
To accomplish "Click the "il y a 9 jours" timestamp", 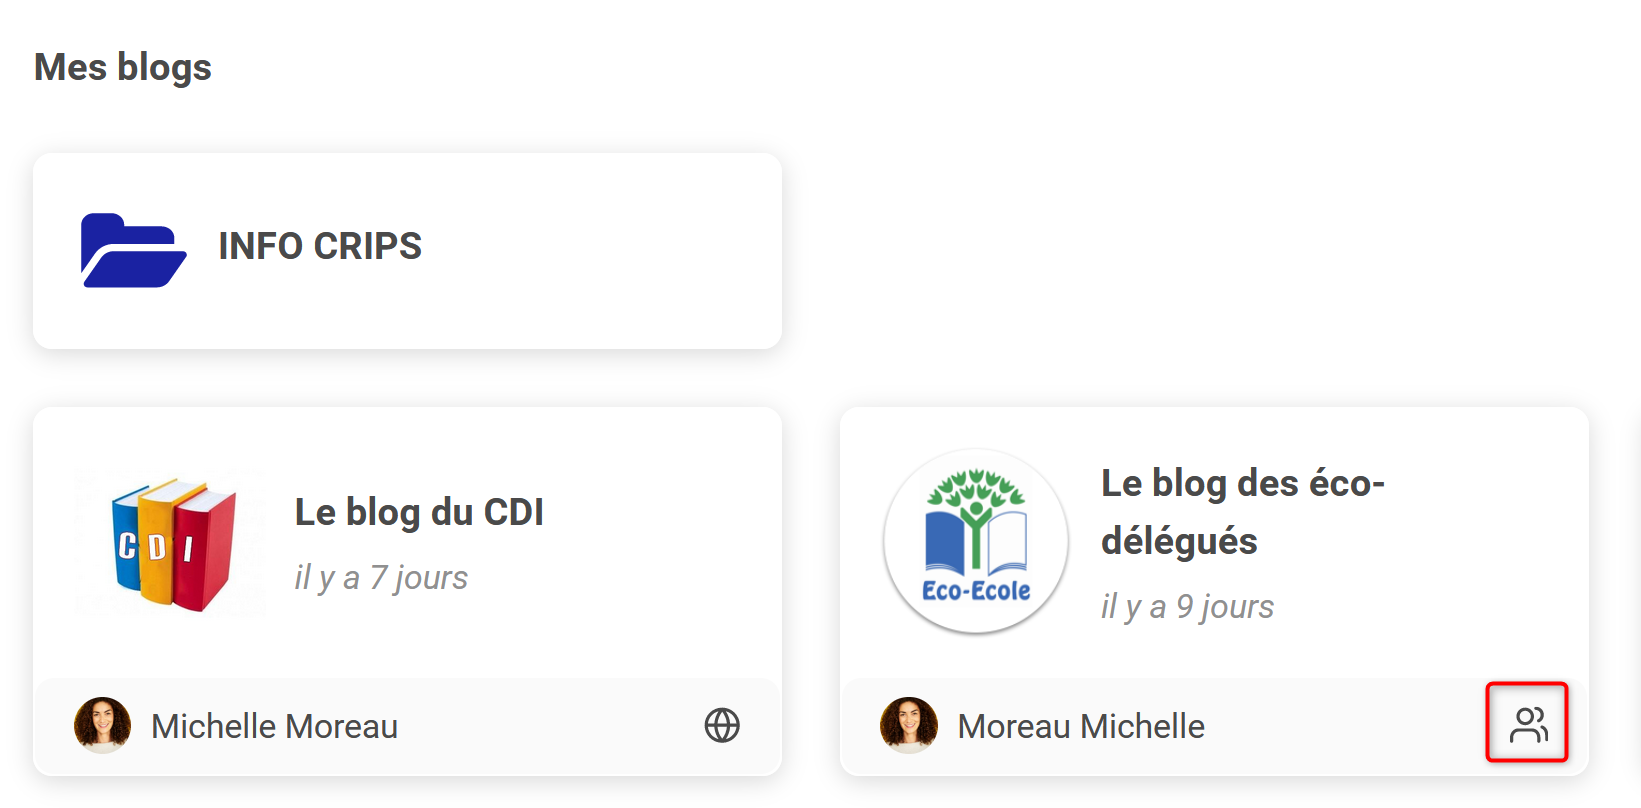I will pos(1187,607).
